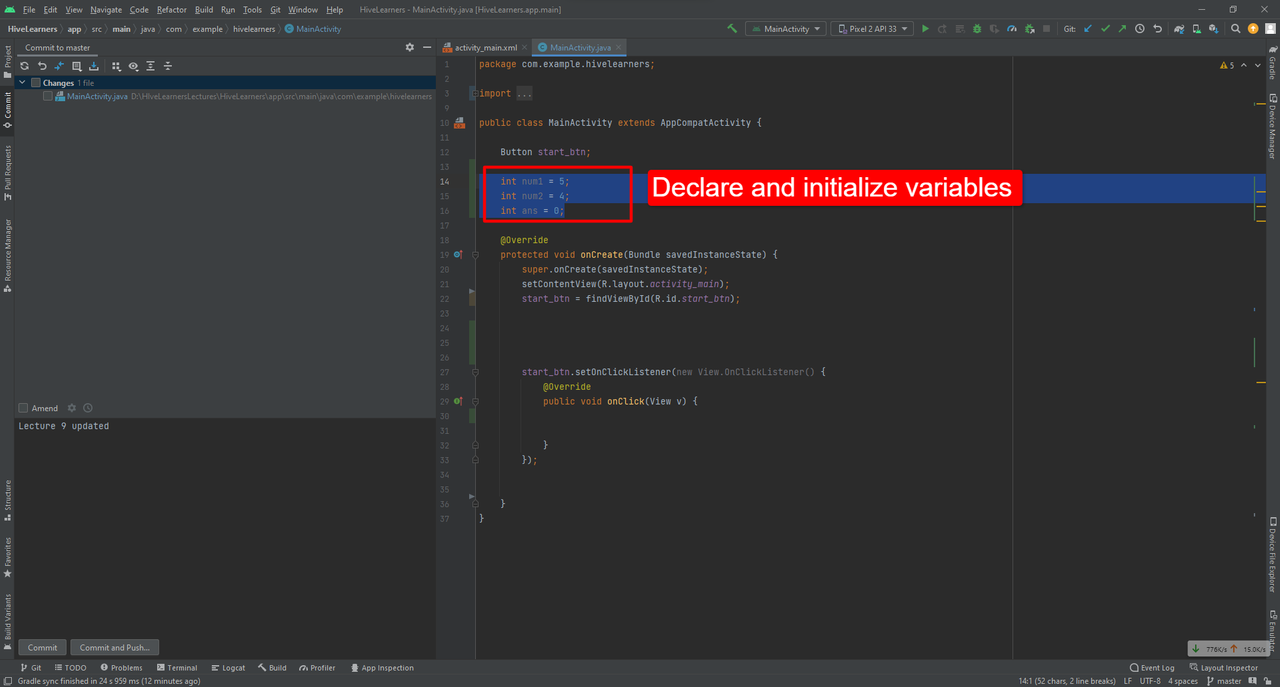Fold the onCreate method in gutter

point(475,255)
